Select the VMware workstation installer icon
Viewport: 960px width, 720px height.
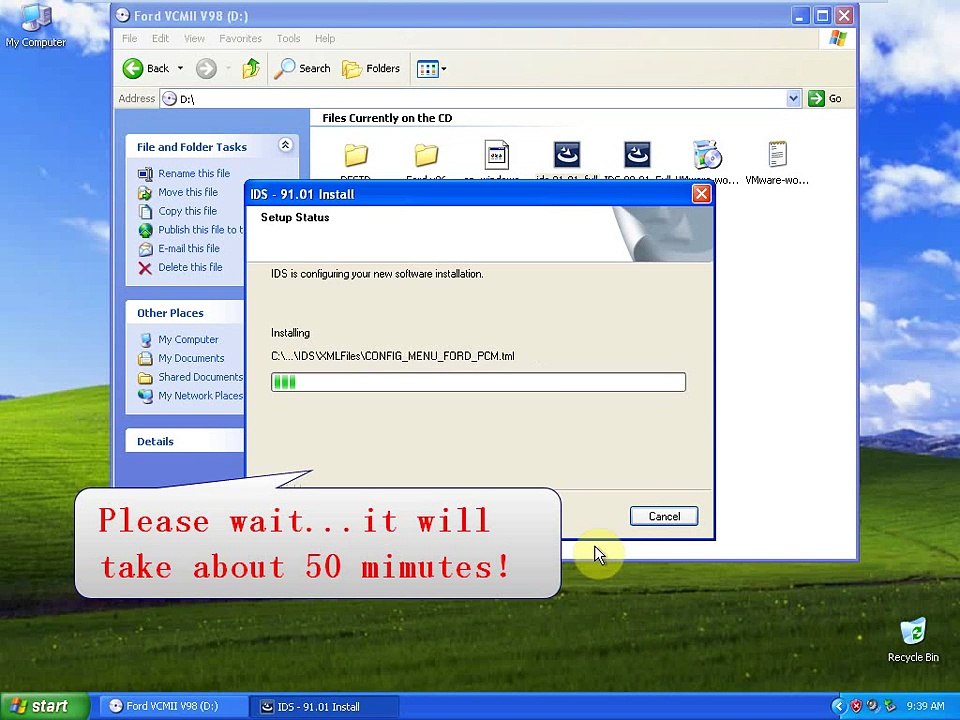point(707,154)
